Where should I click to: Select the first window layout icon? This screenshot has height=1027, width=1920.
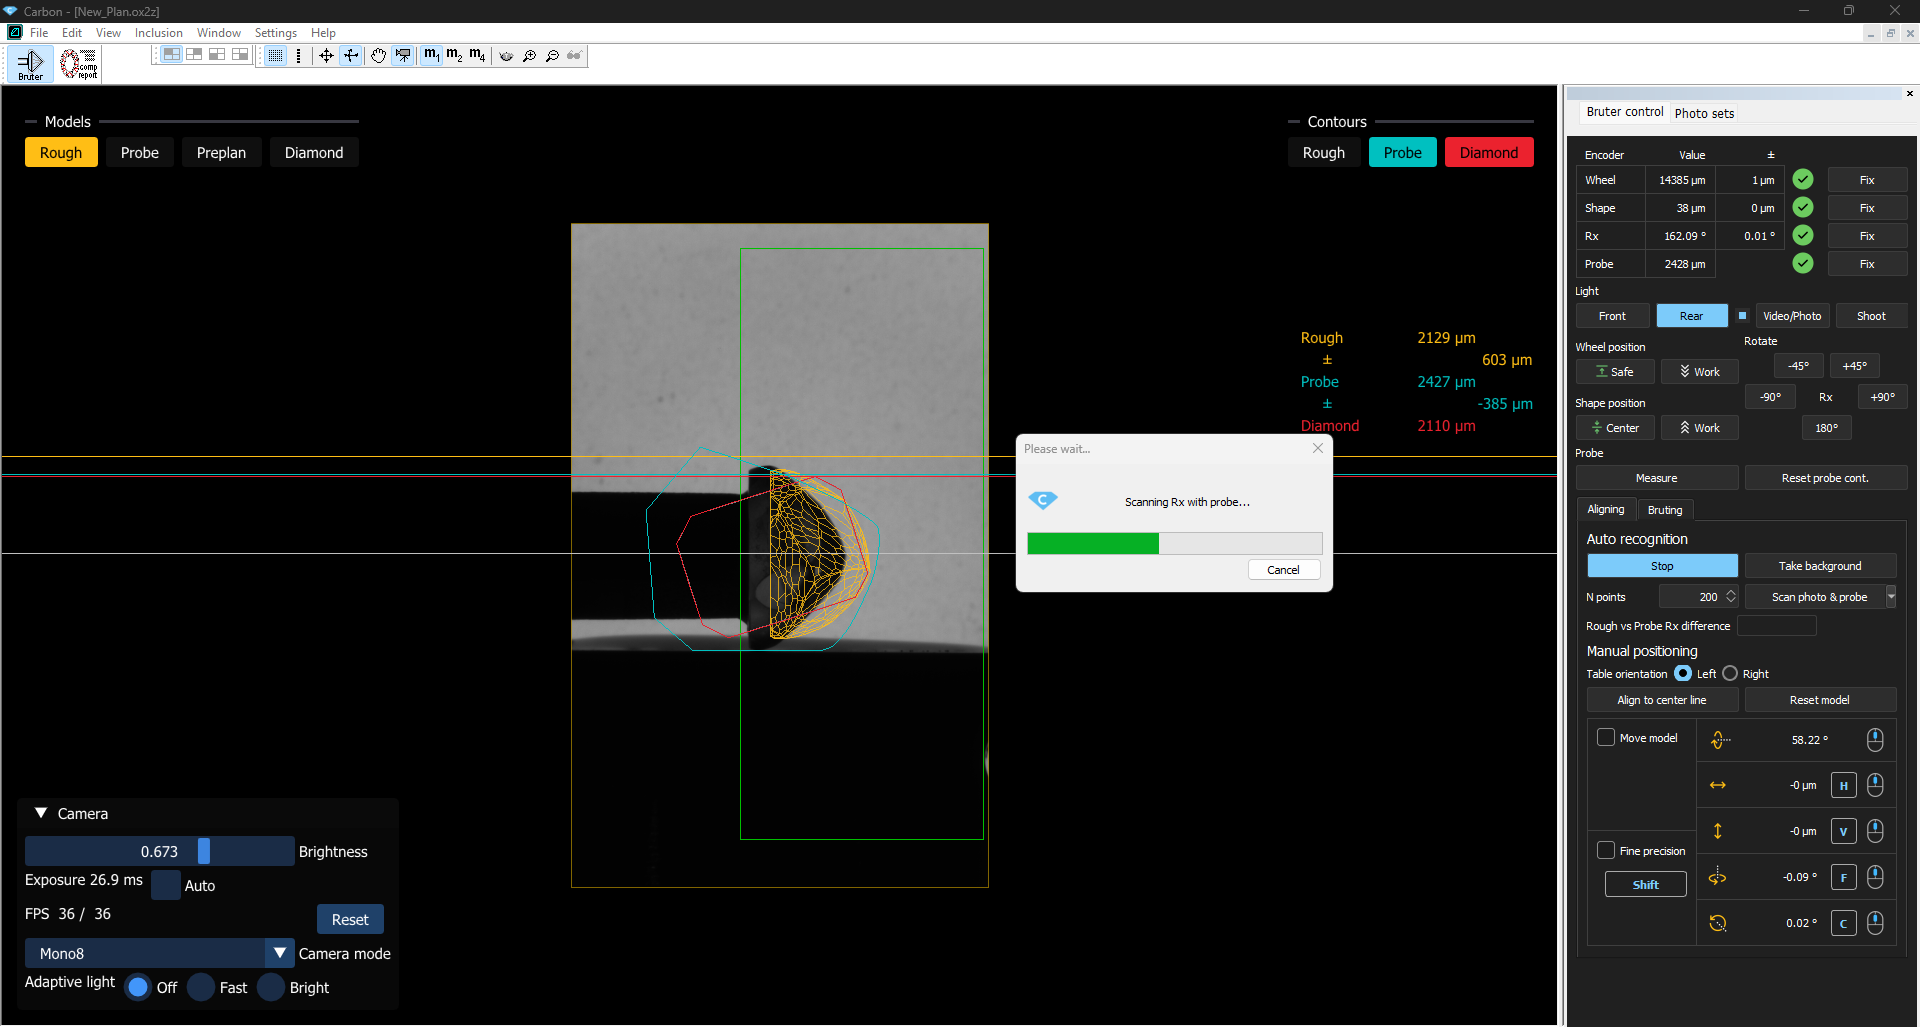[x=172, y=55]
